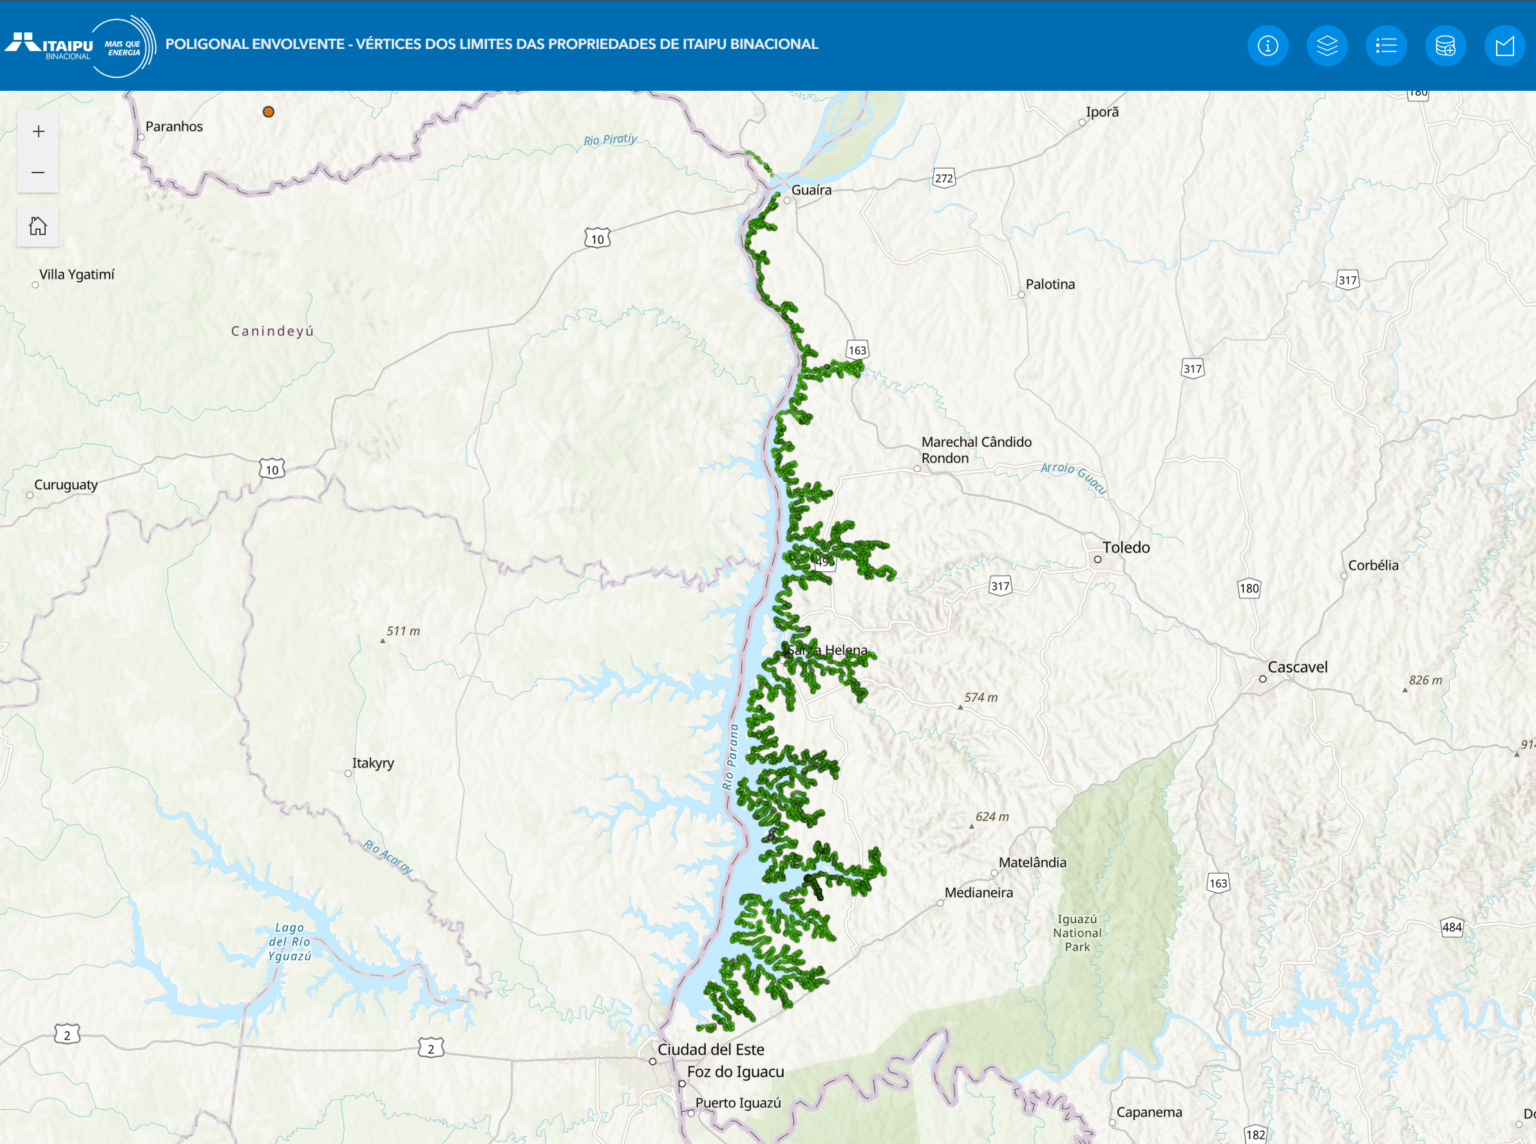Click the POLIGONAL ENVOLVENTE title text
This screenshot has width=1536, height=1144.
tap(493, 44)
